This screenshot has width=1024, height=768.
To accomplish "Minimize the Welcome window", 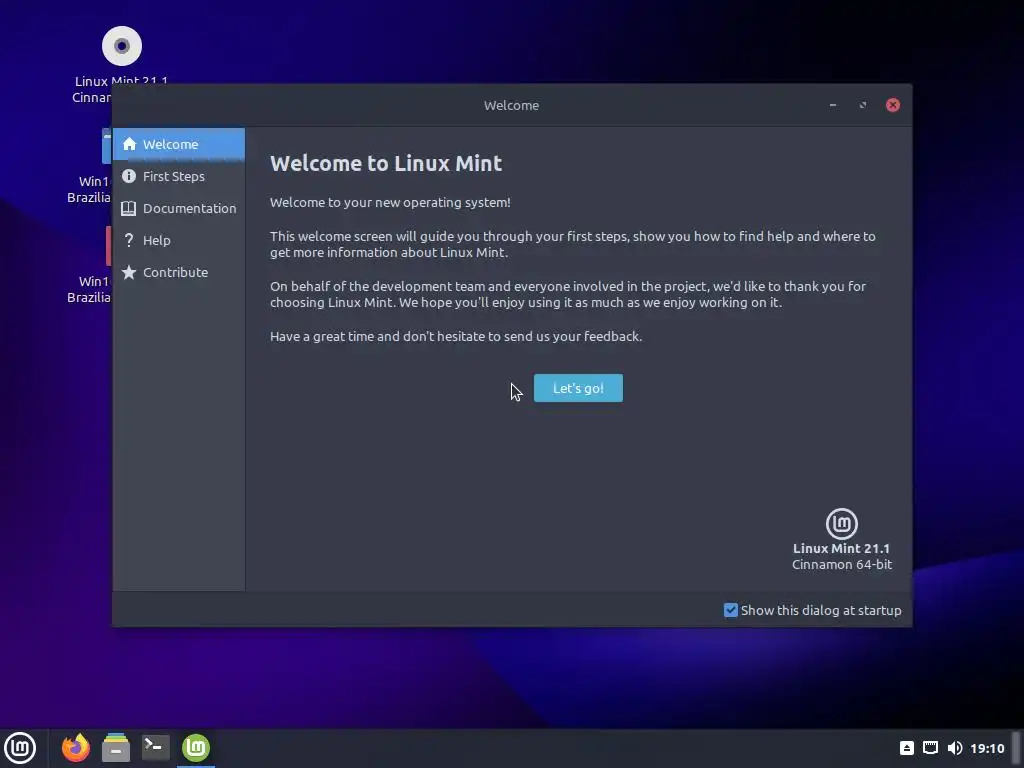I will (833, 105).
